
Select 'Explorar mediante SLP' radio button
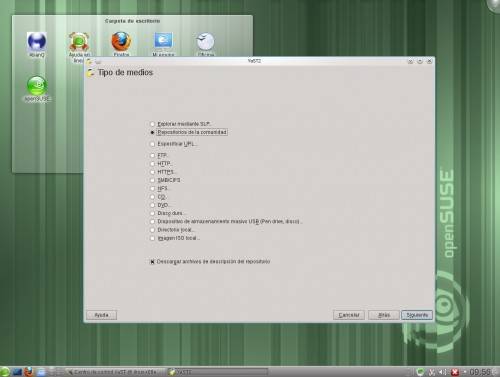(152, 124)
